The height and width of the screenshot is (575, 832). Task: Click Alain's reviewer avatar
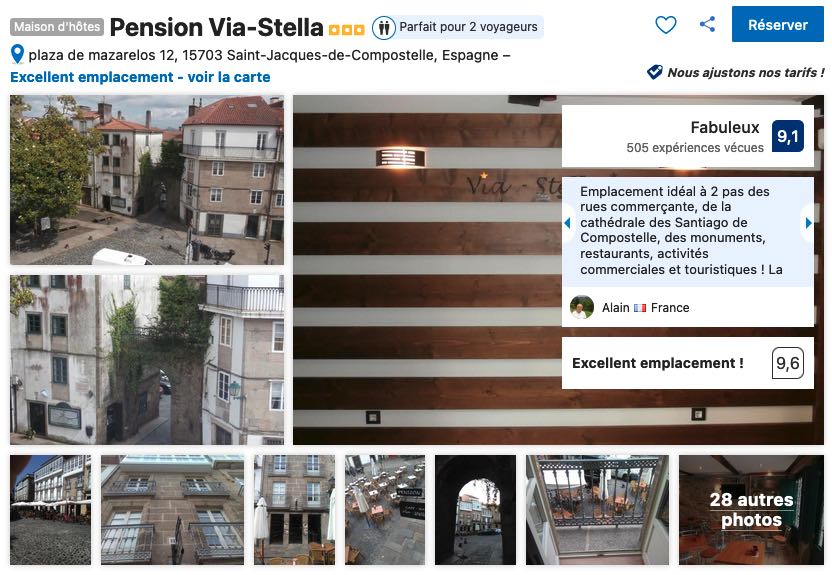(x=582, y=308)
